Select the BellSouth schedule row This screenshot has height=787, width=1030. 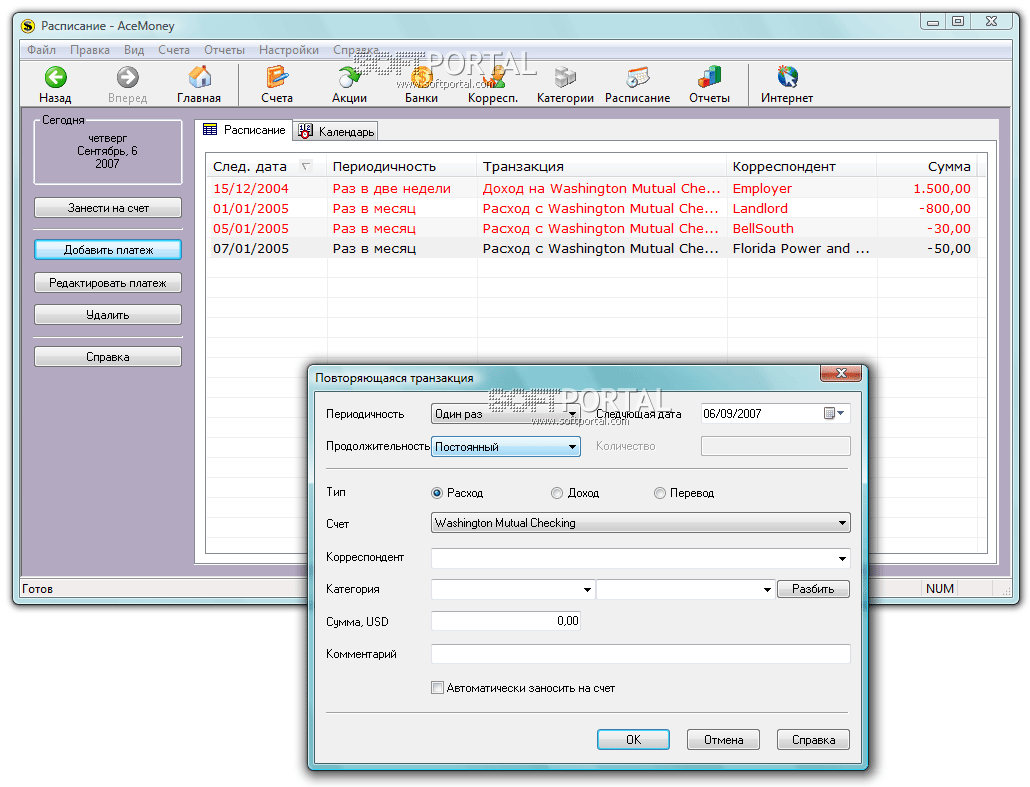pos(592,229)
